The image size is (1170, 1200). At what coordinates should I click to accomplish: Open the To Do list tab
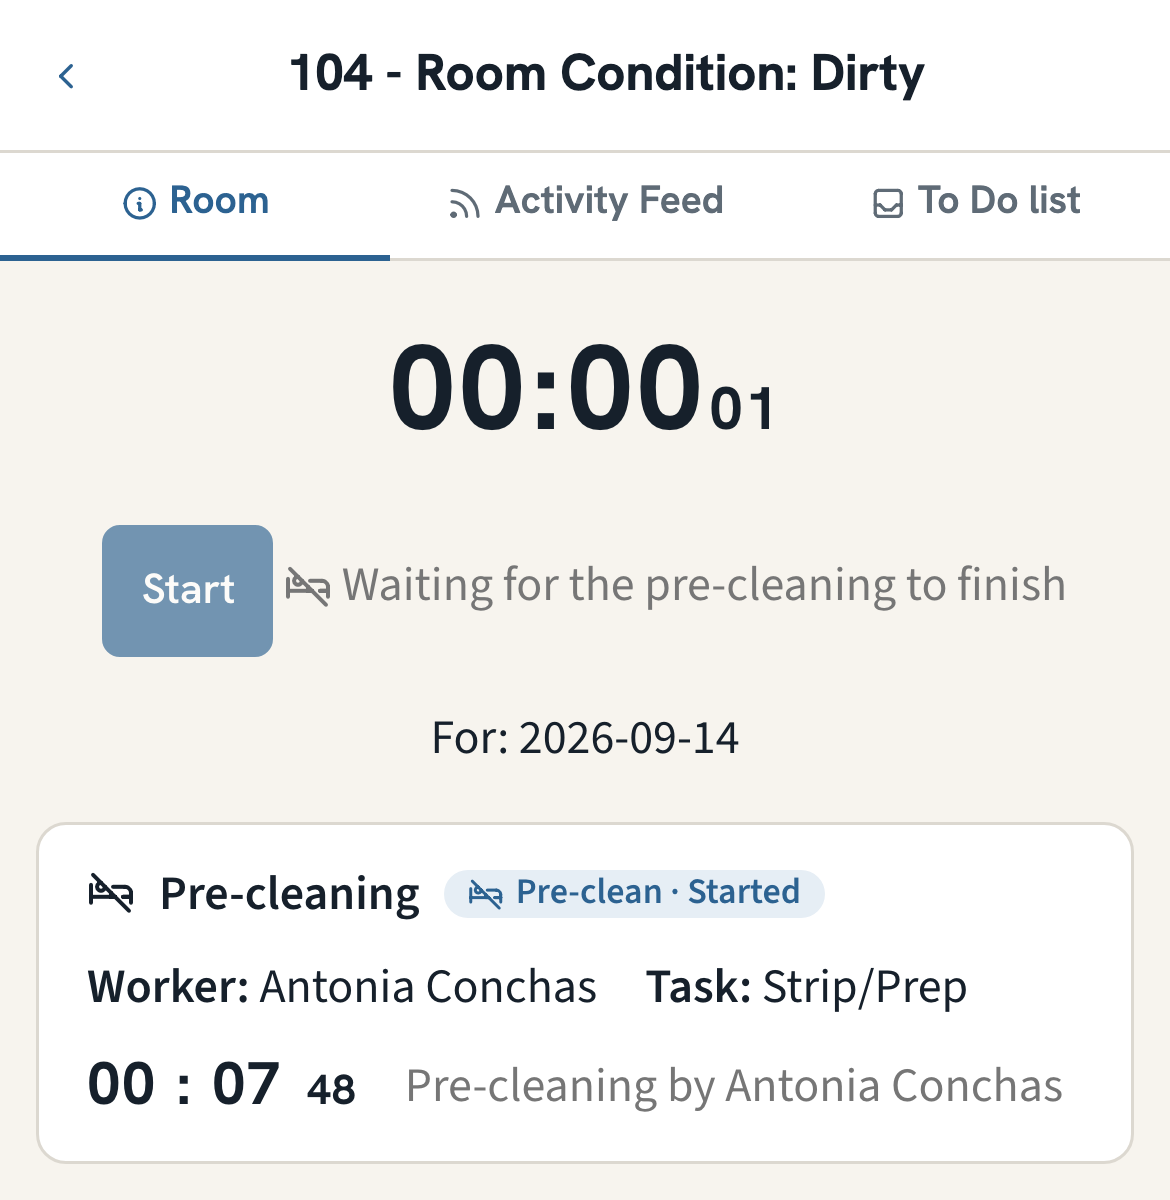(x=976, y=203)
